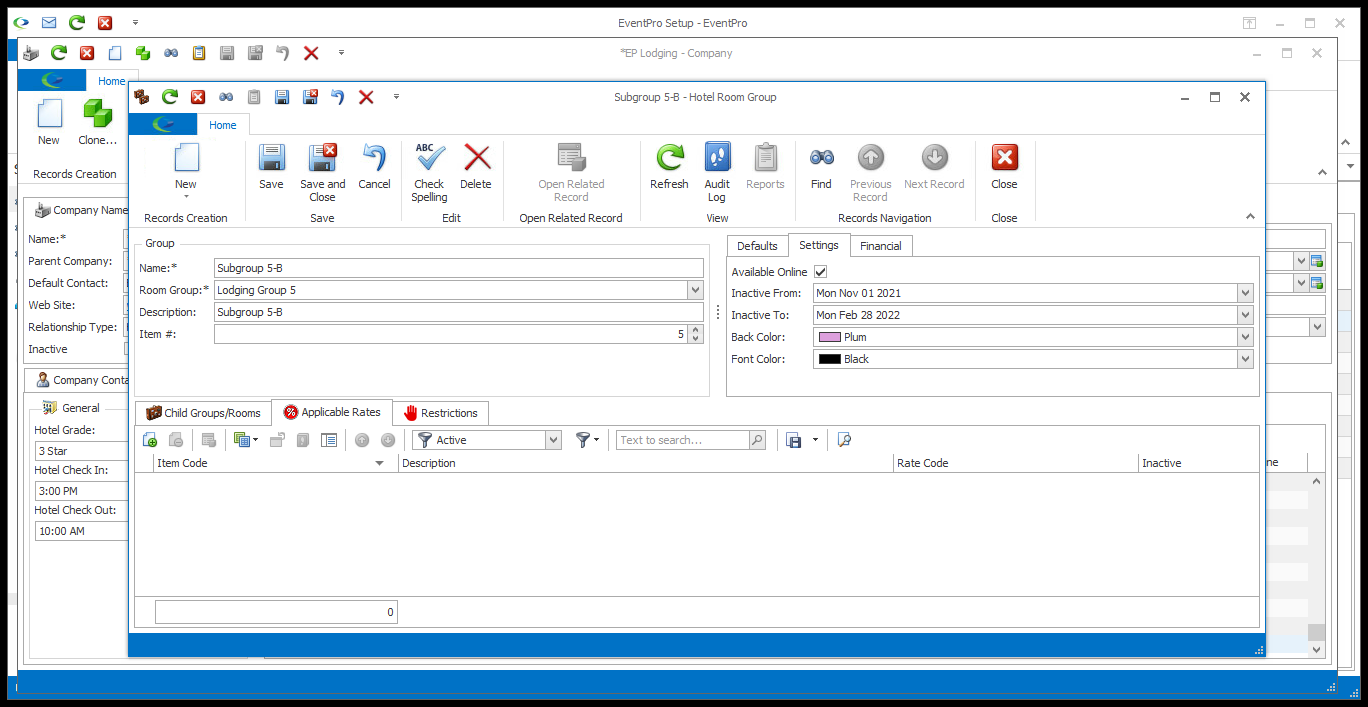The width and height of the screenshot is (1368, 707).
Task: Select the Applicable Rates tab
Action: click(x=332, y=412)
